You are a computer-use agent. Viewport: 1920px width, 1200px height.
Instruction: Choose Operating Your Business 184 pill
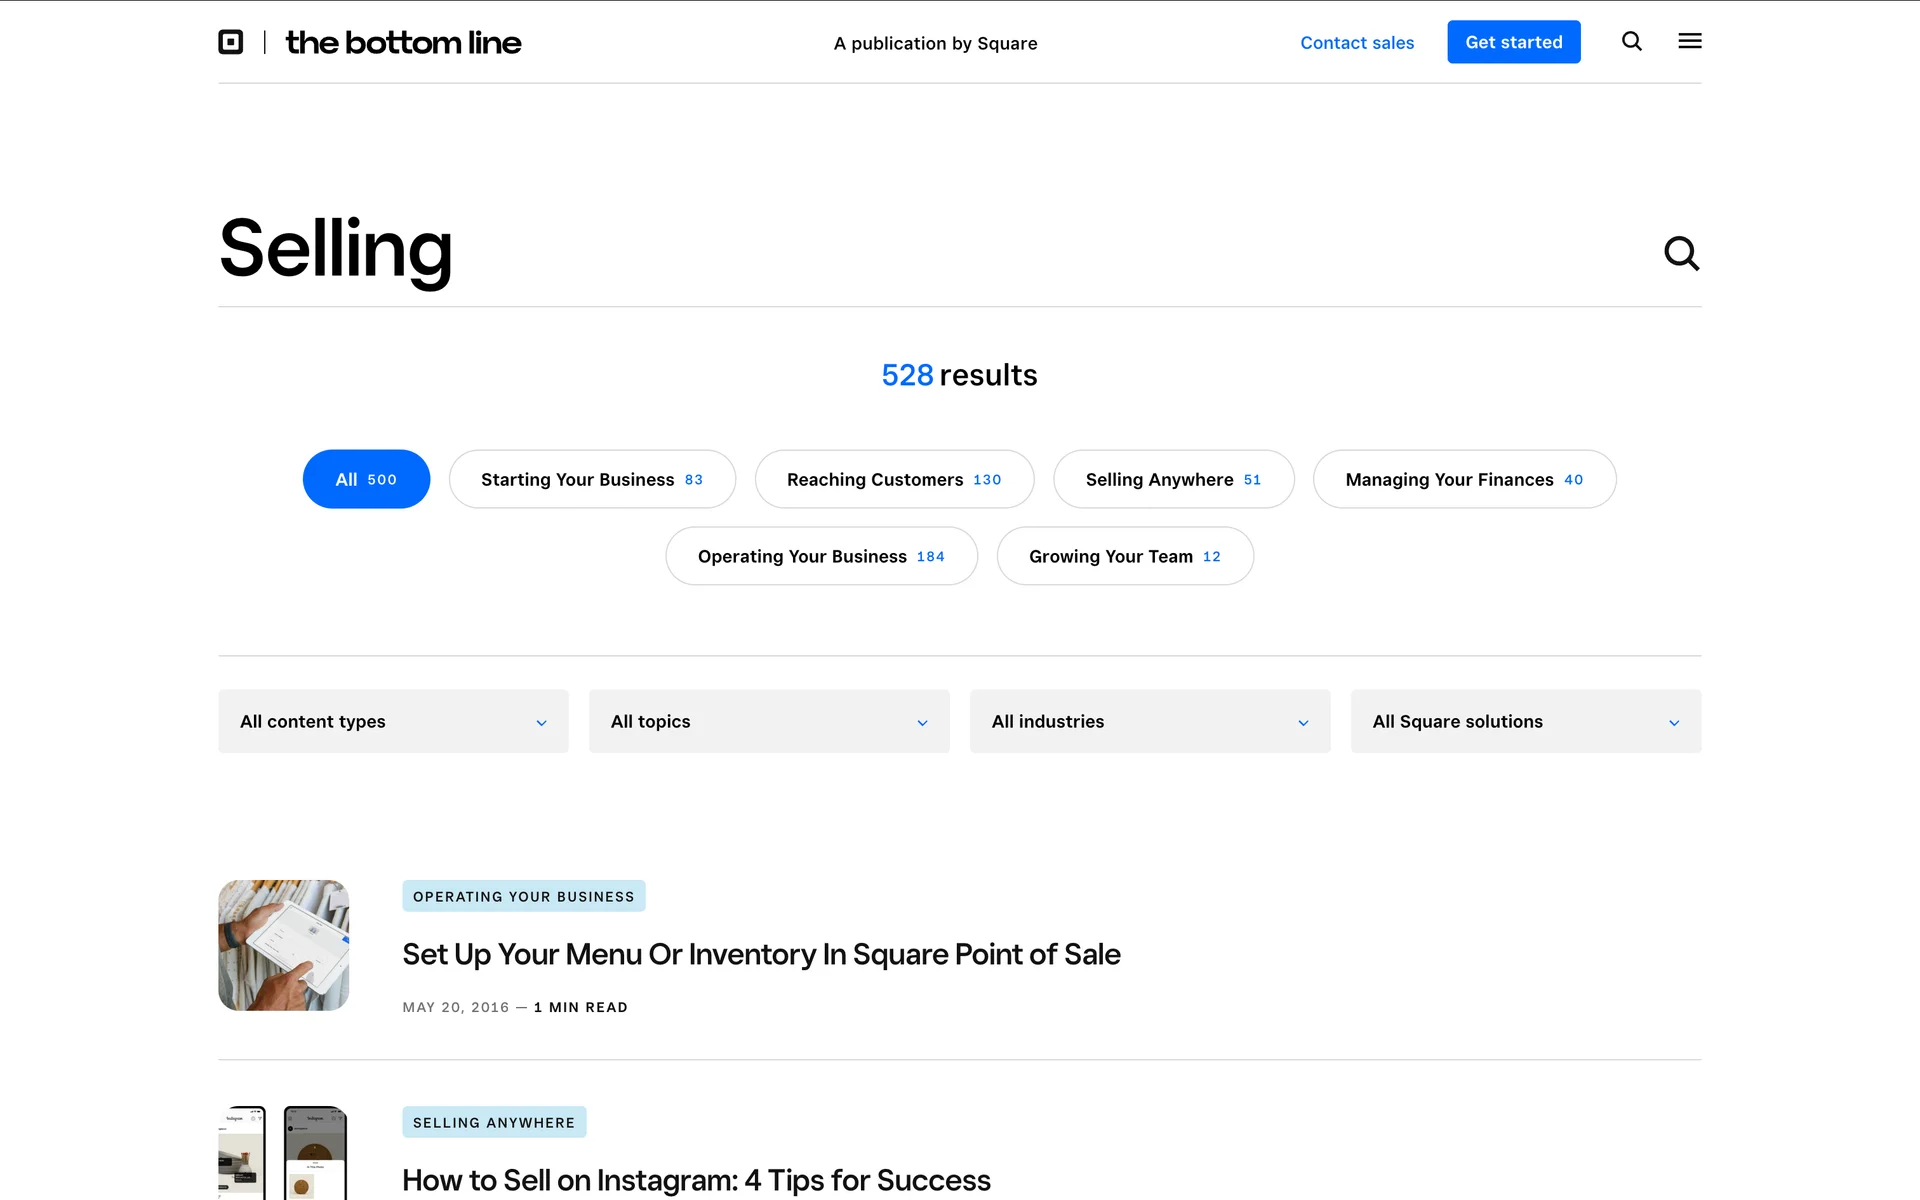pyautogui.click(x=821, y=556)
